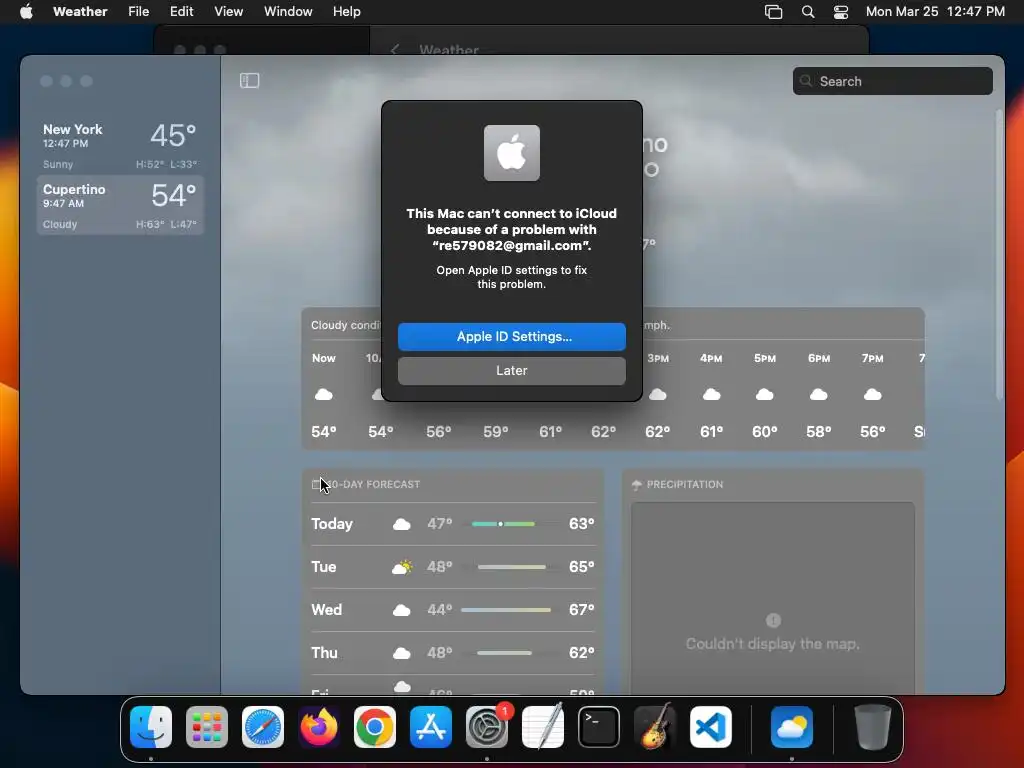1024x768 pixels.
Task: Open Control Center in menu bar
Action: (x=841, y=11)
